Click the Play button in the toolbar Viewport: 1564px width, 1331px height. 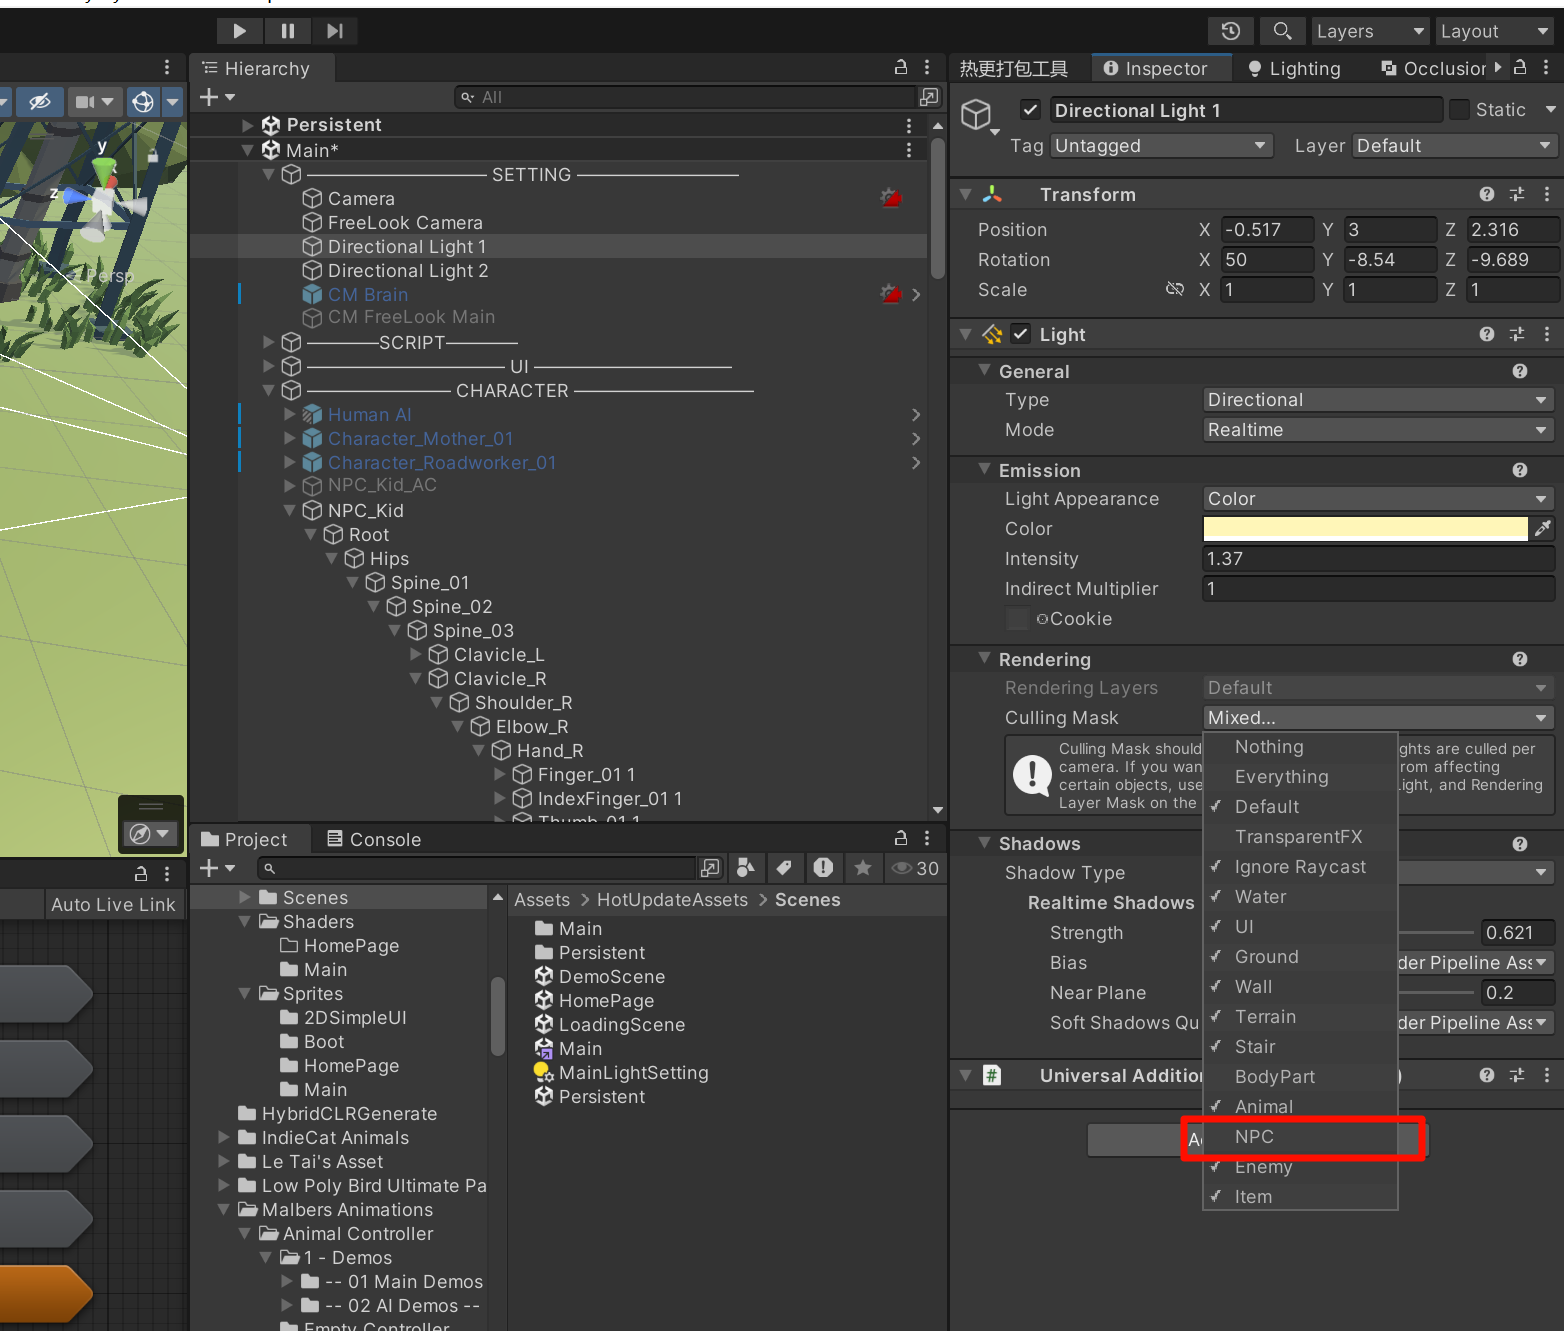pyautogui.click(x=239, y=31)
